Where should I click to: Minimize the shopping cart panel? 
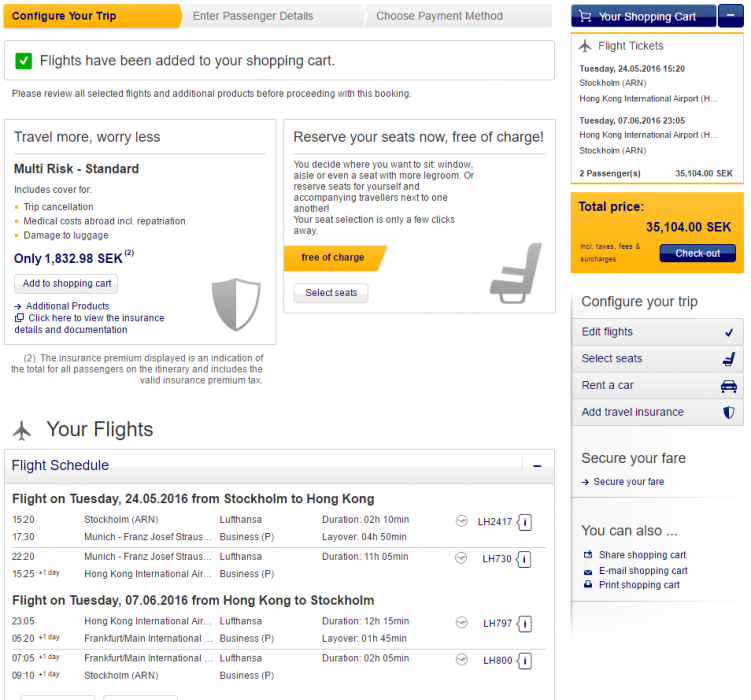[730, 16]
